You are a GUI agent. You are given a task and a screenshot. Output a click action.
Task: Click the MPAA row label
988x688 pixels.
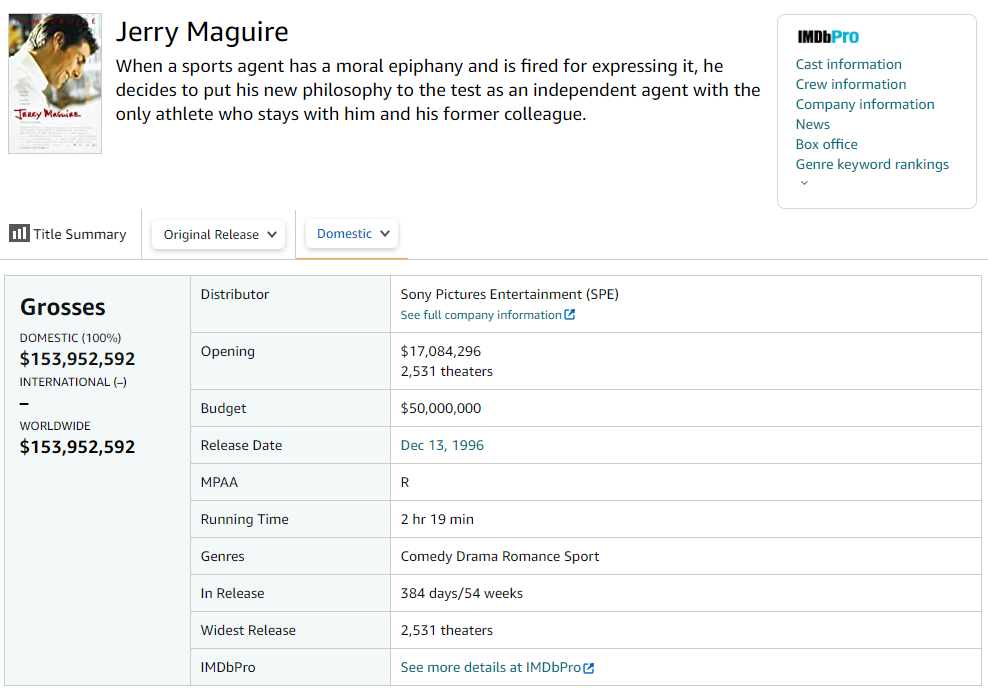click(219, 483)
